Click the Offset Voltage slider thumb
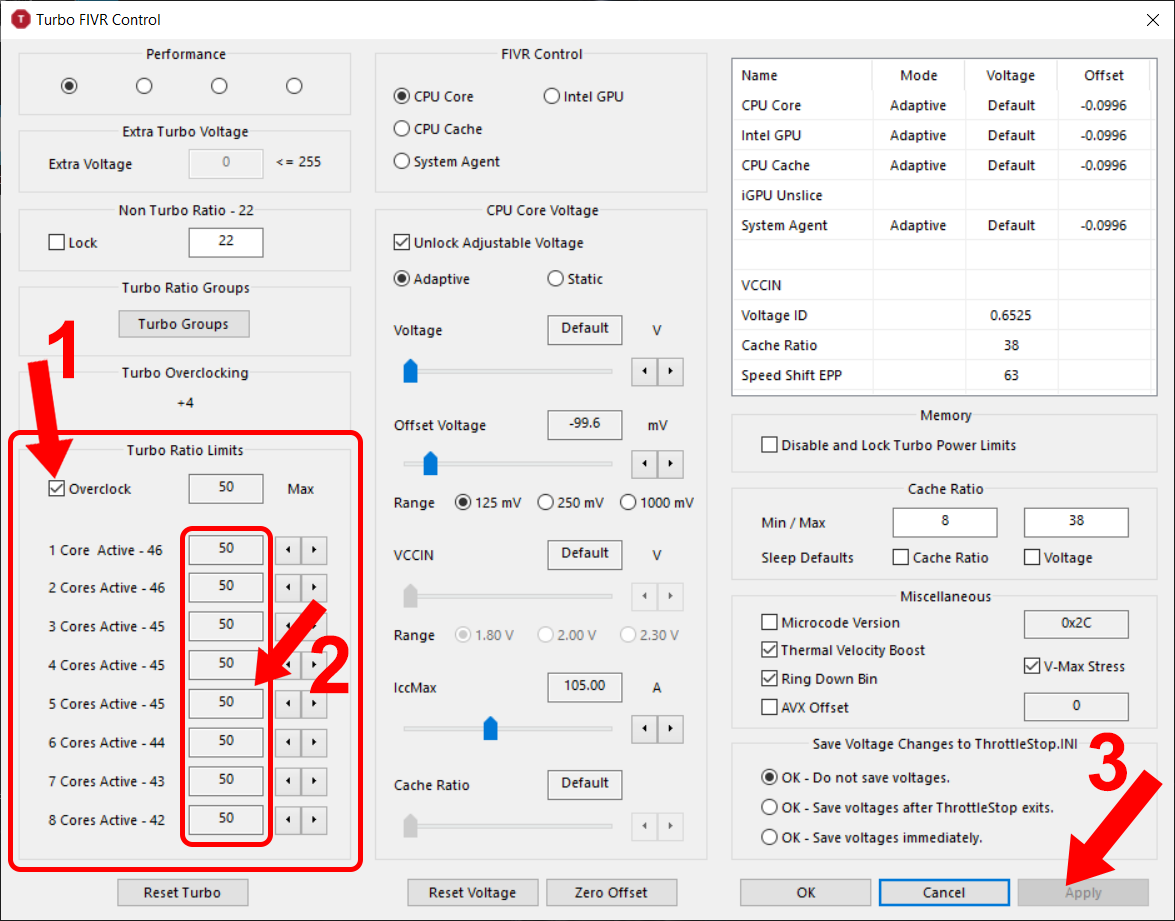Viewport: 1175px width, 921px height. tap(430, 463)
